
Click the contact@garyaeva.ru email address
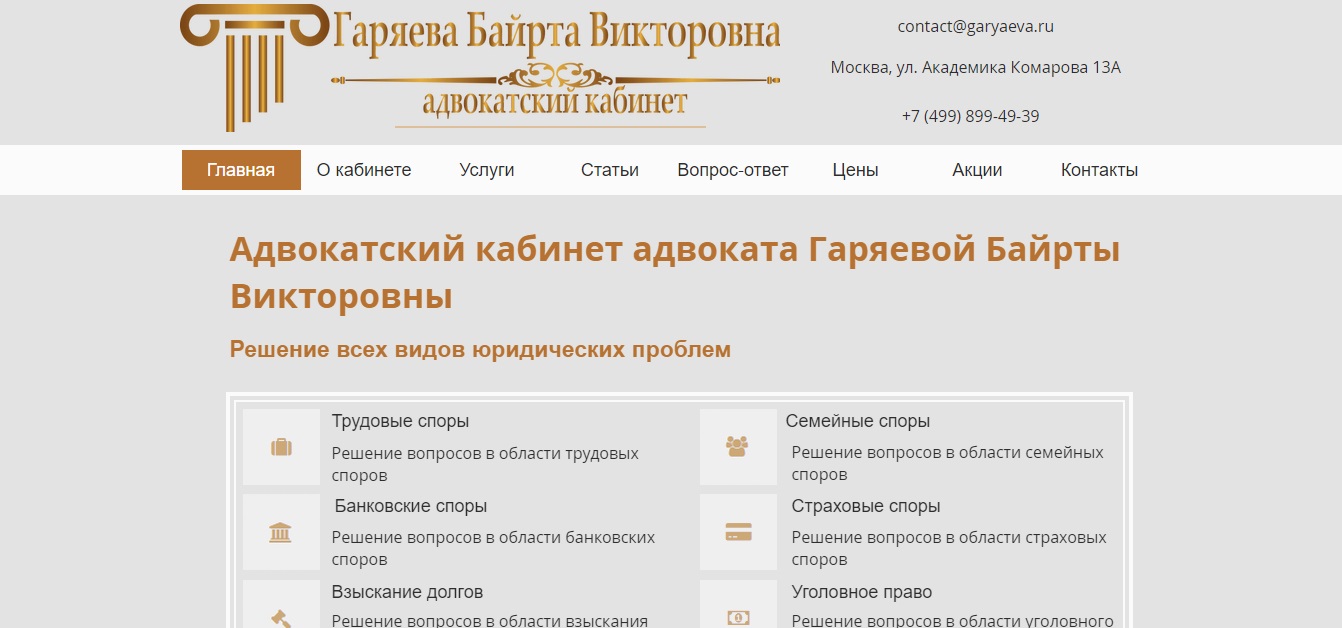[x=975, y=26]
